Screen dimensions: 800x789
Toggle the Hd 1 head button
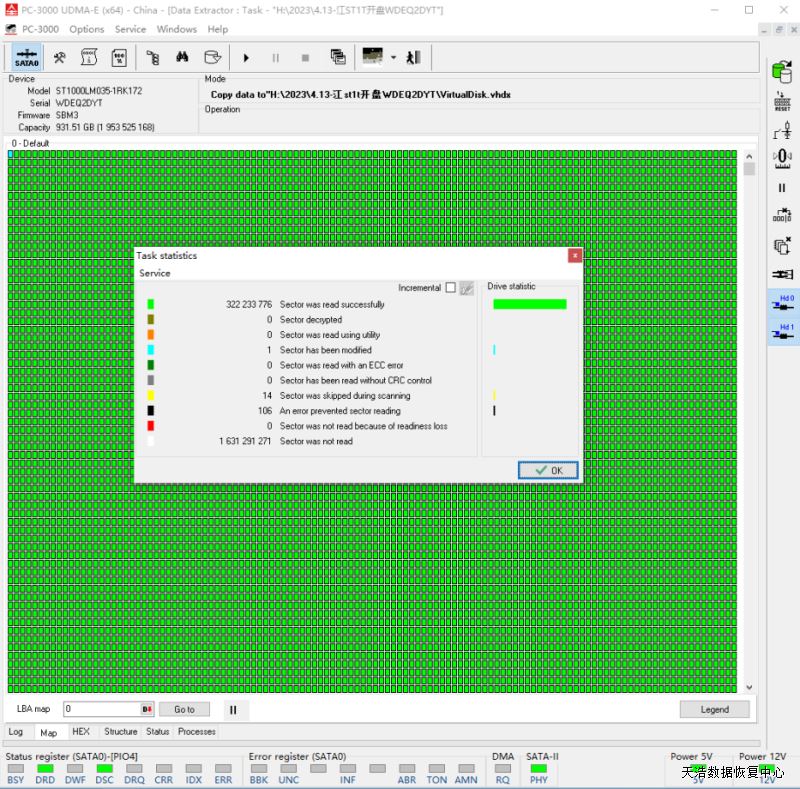783,332
